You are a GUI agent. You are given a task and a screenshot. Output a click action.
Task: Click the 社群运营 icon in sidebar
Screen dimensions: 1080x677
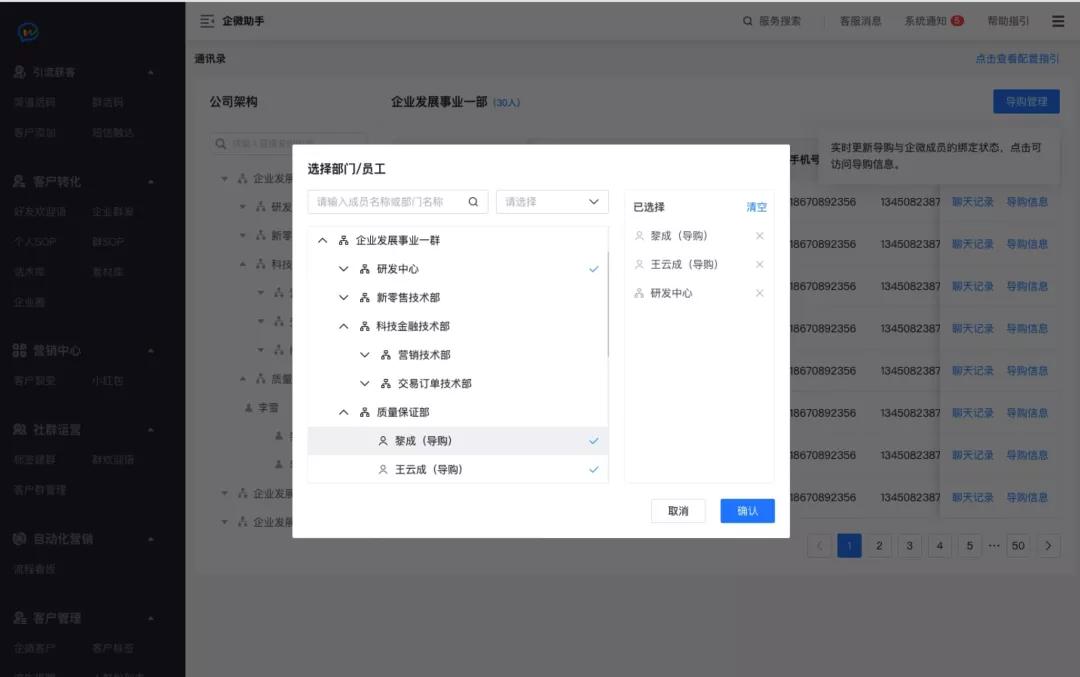click(x=22, y=429)
